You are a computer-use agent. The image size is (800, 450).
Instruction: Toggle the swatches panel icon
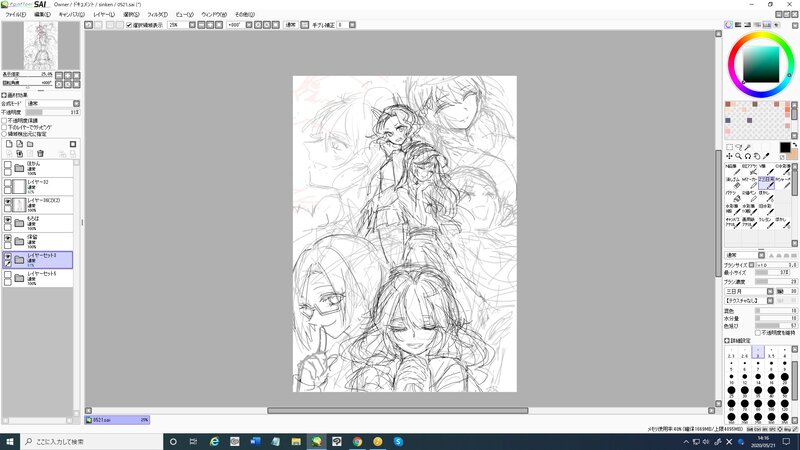767,24
